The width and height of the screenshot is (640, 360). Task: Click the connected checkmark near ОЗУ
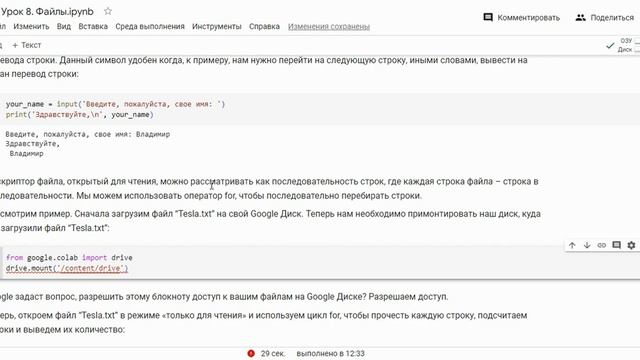[610, 45]
